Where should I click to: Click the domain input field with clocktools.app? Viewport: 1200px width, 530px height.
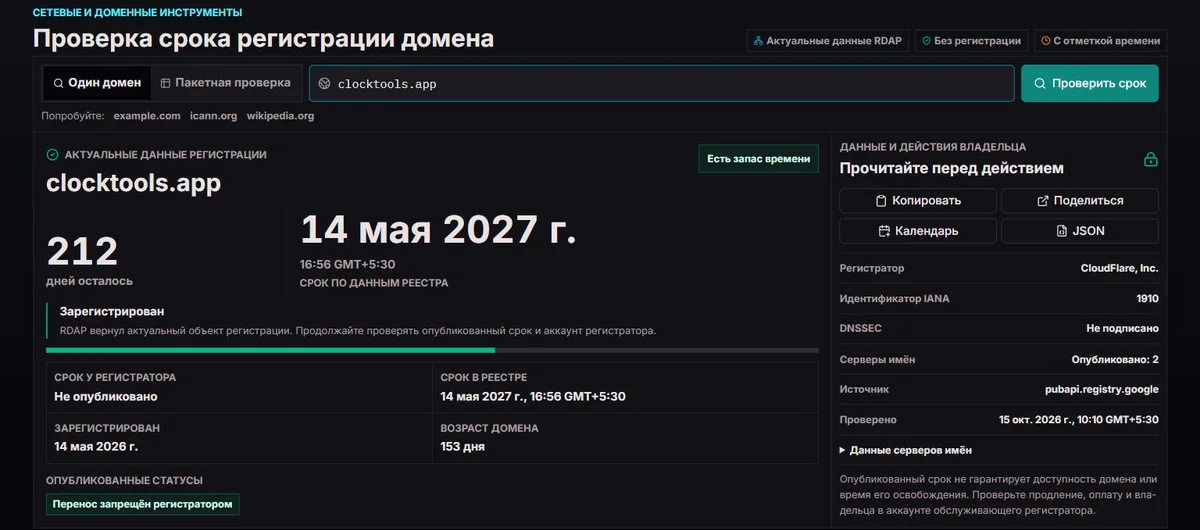(x=661, y=84)
